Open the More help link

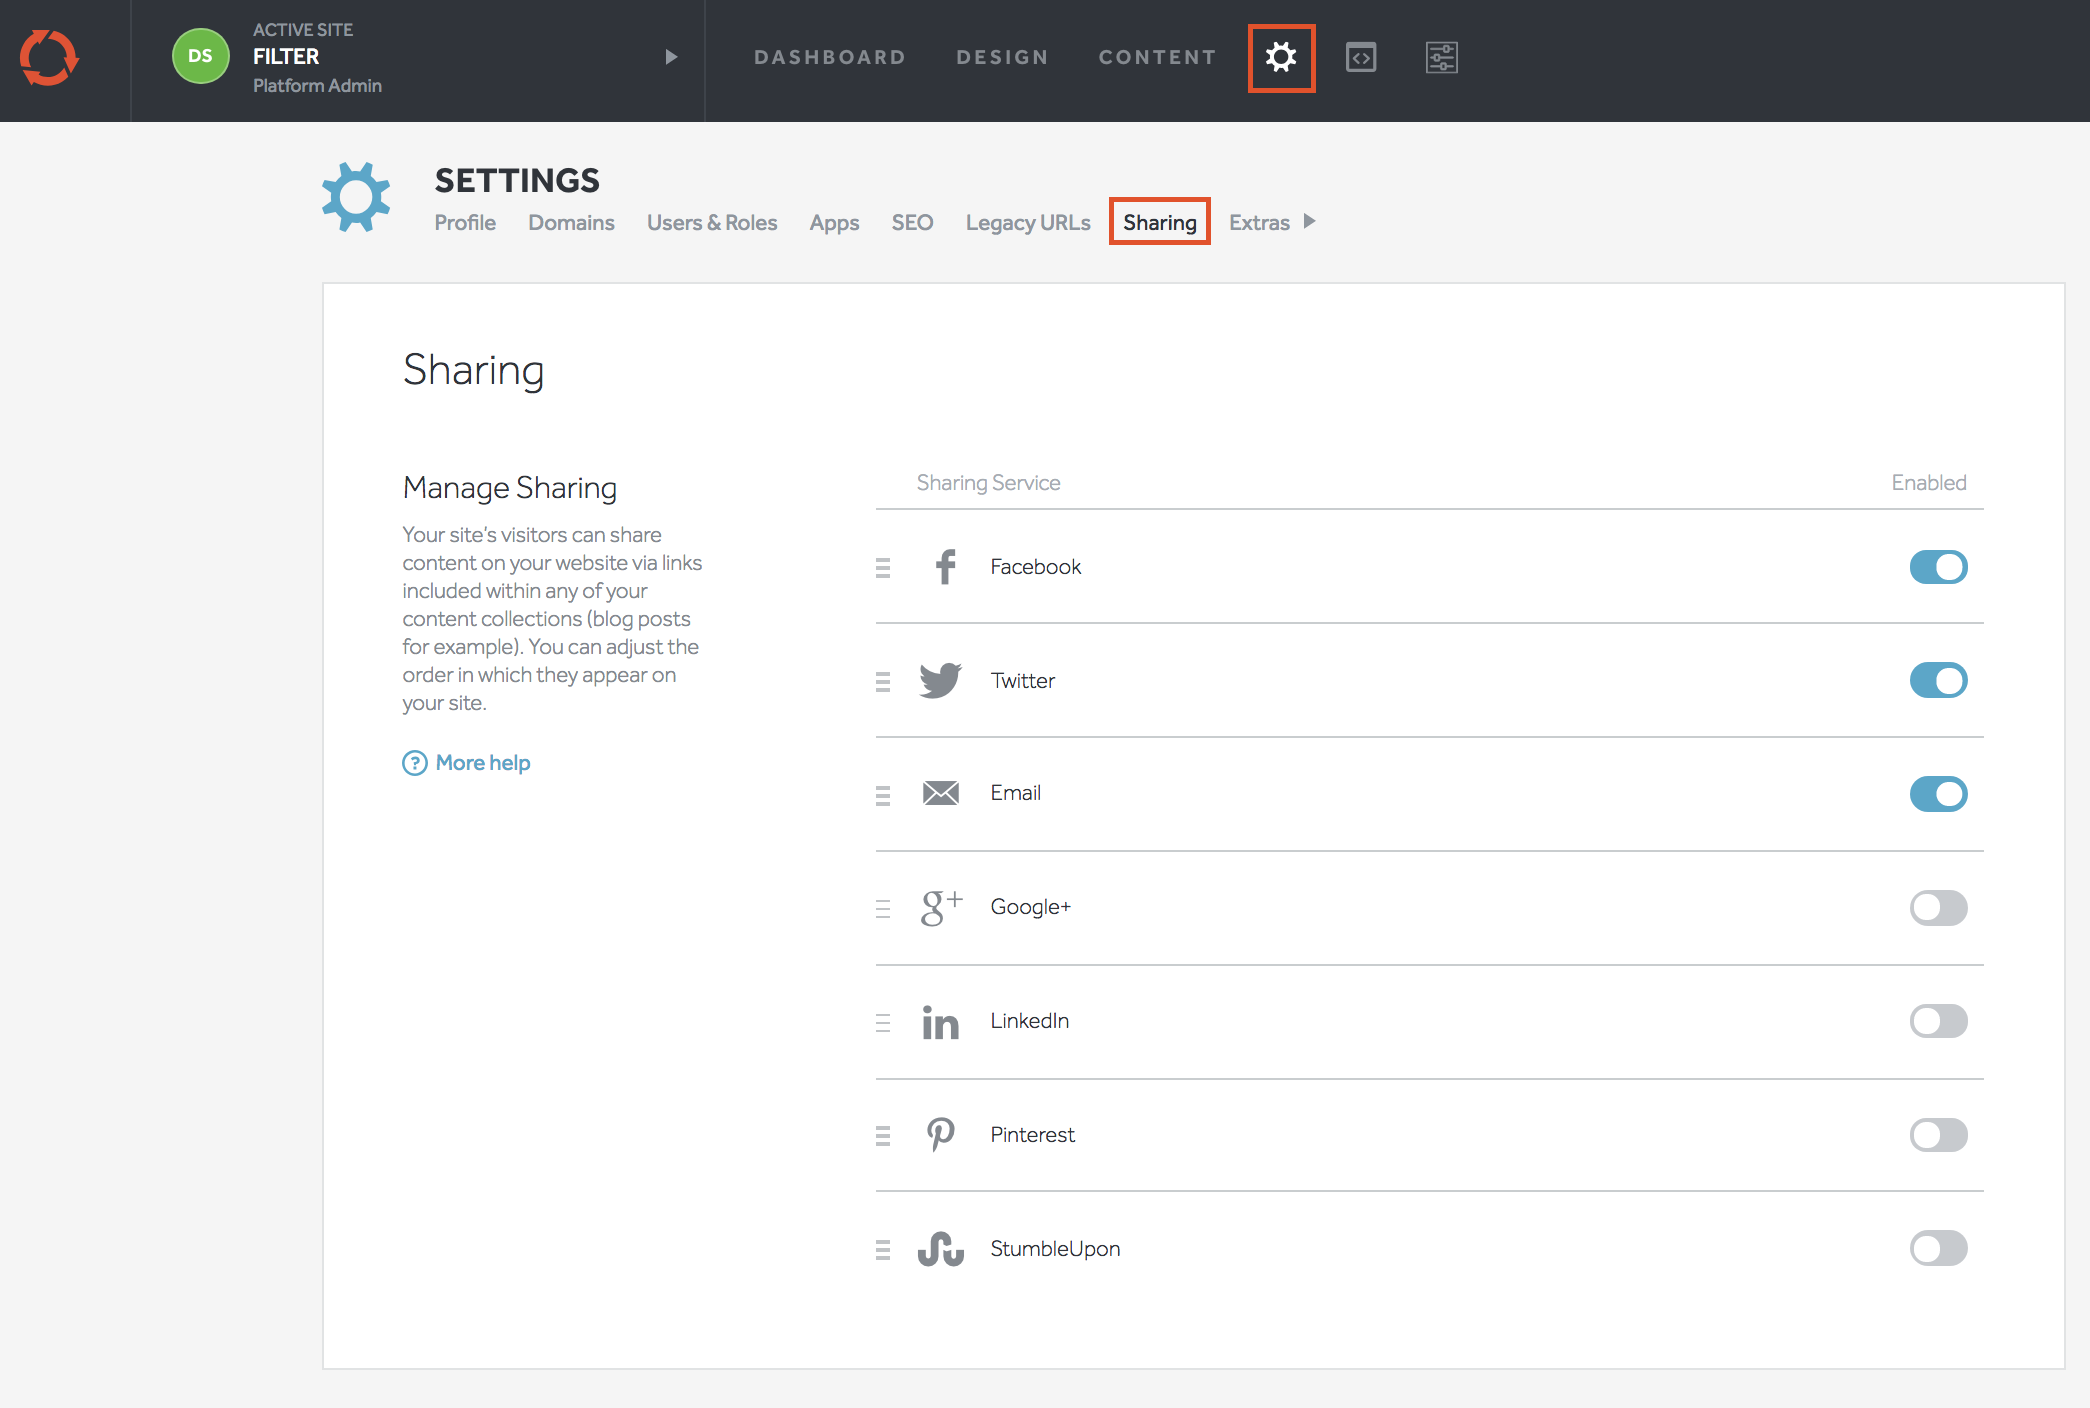pos(482,763)
